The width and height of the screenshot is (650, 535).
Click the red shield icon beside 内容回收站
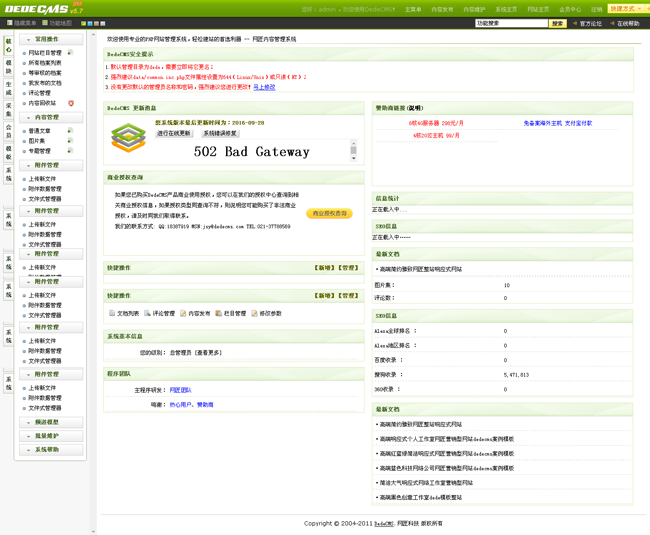coord(71,103)
